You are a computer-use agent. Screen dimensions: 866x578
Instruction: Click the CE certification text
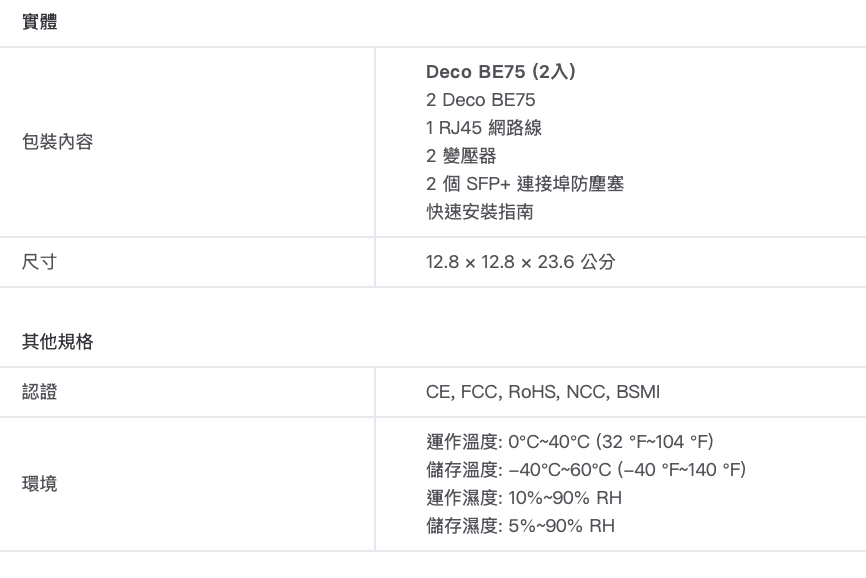point(438,392)
